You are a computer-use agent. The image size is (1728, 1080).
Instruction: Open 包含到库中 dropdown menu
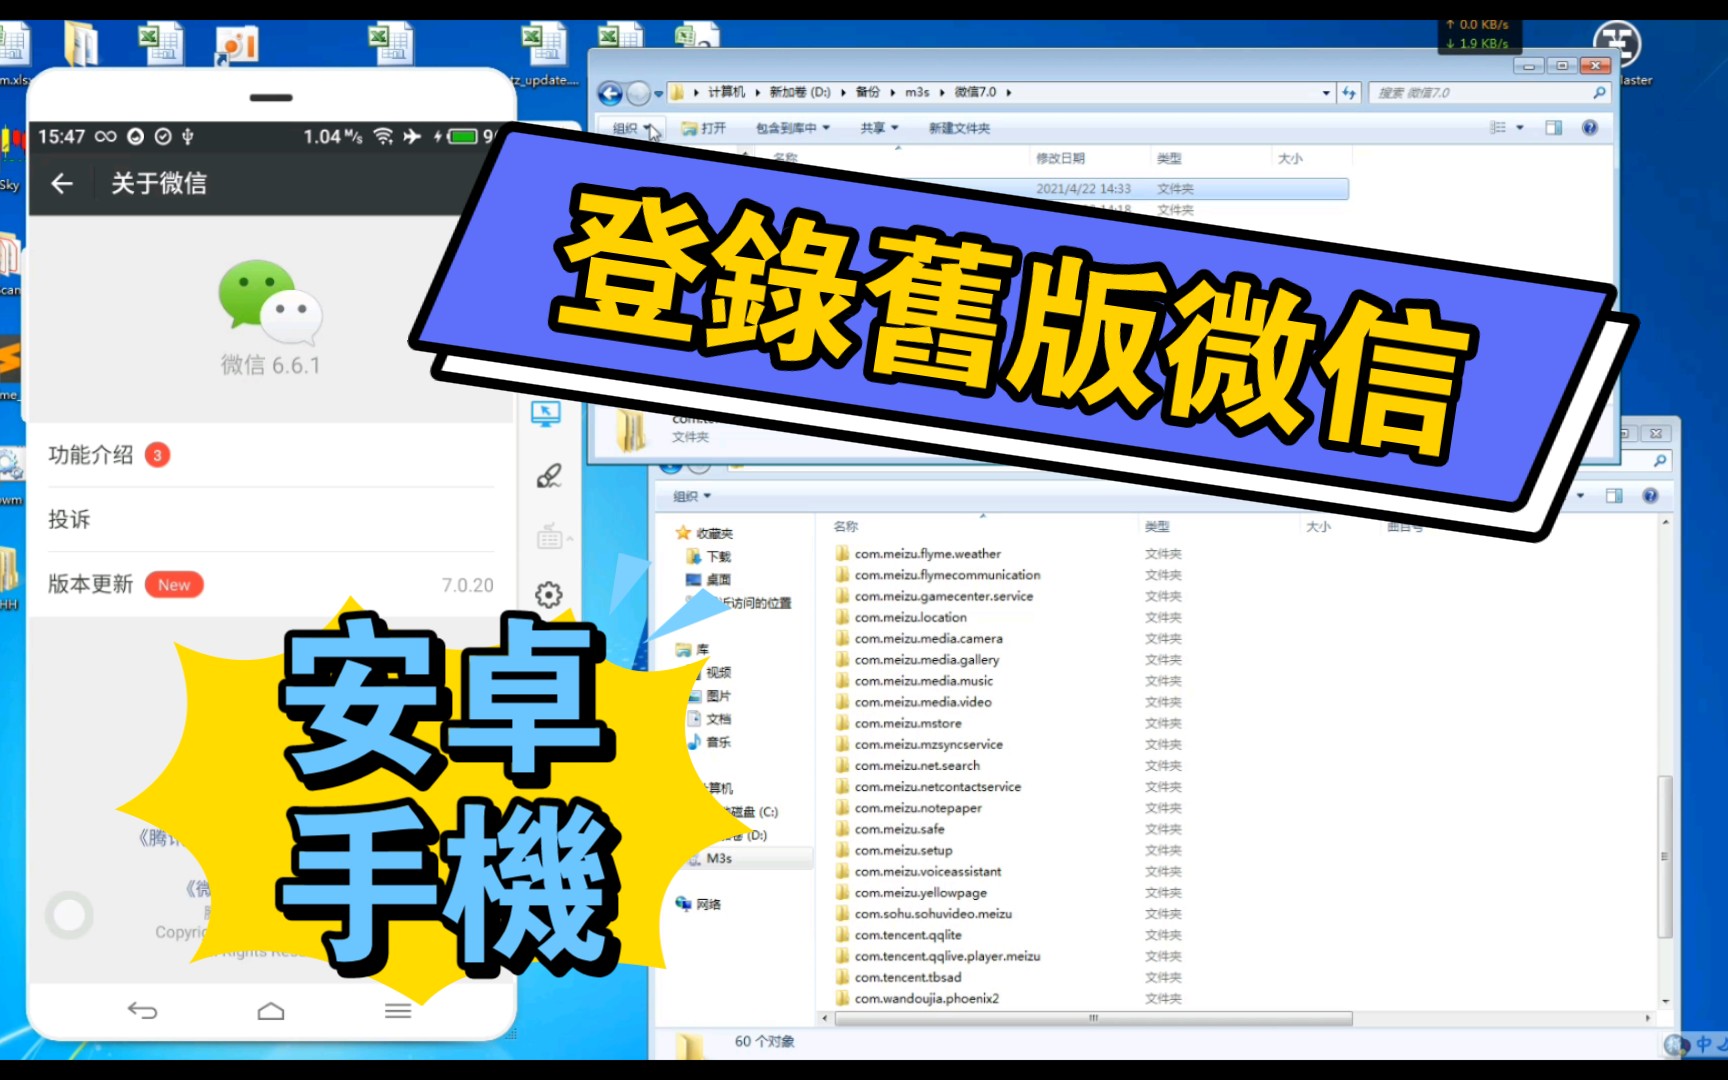[x=793, y=128]
